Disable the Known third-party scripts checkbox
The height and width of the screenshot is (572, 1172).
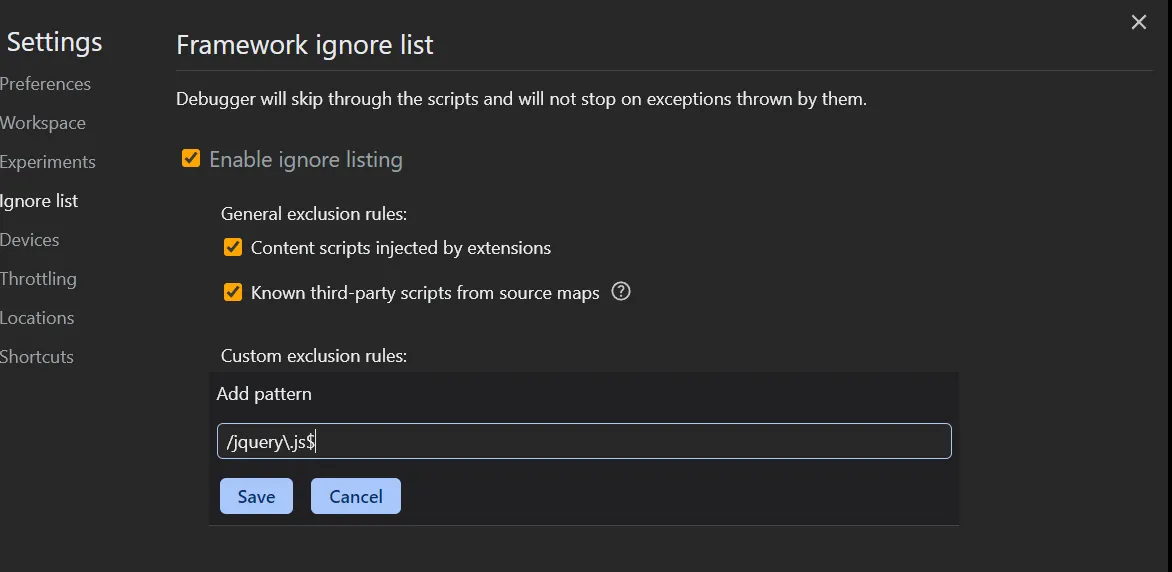[233, 292]
